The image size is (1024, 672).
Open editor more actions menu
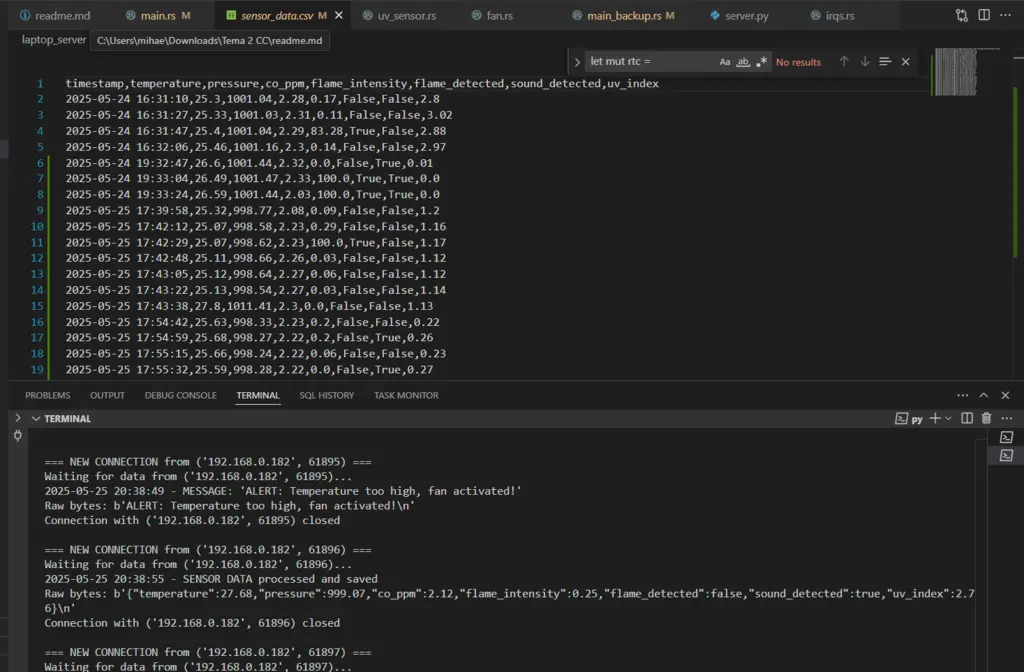1005,15
